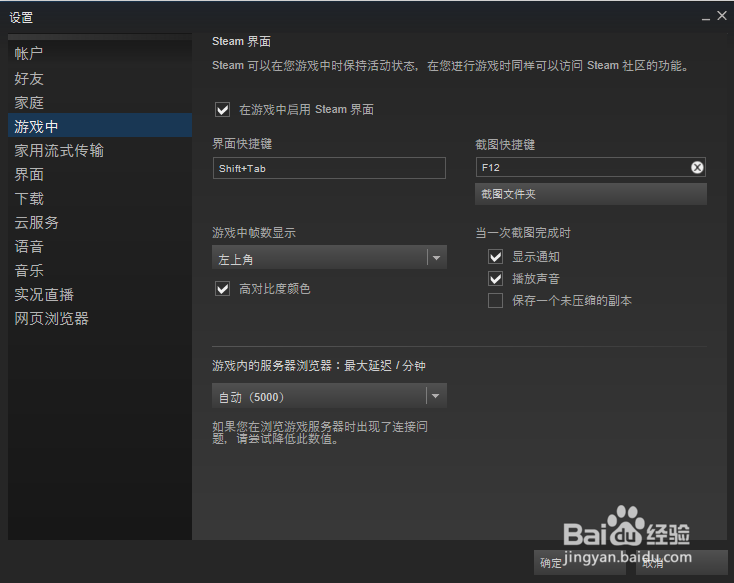The height and width of the screenshot is (583, 734).
Task: Clear the F12 screenshot shortcut
Action: pyautogui.click(x=697, y=167)
